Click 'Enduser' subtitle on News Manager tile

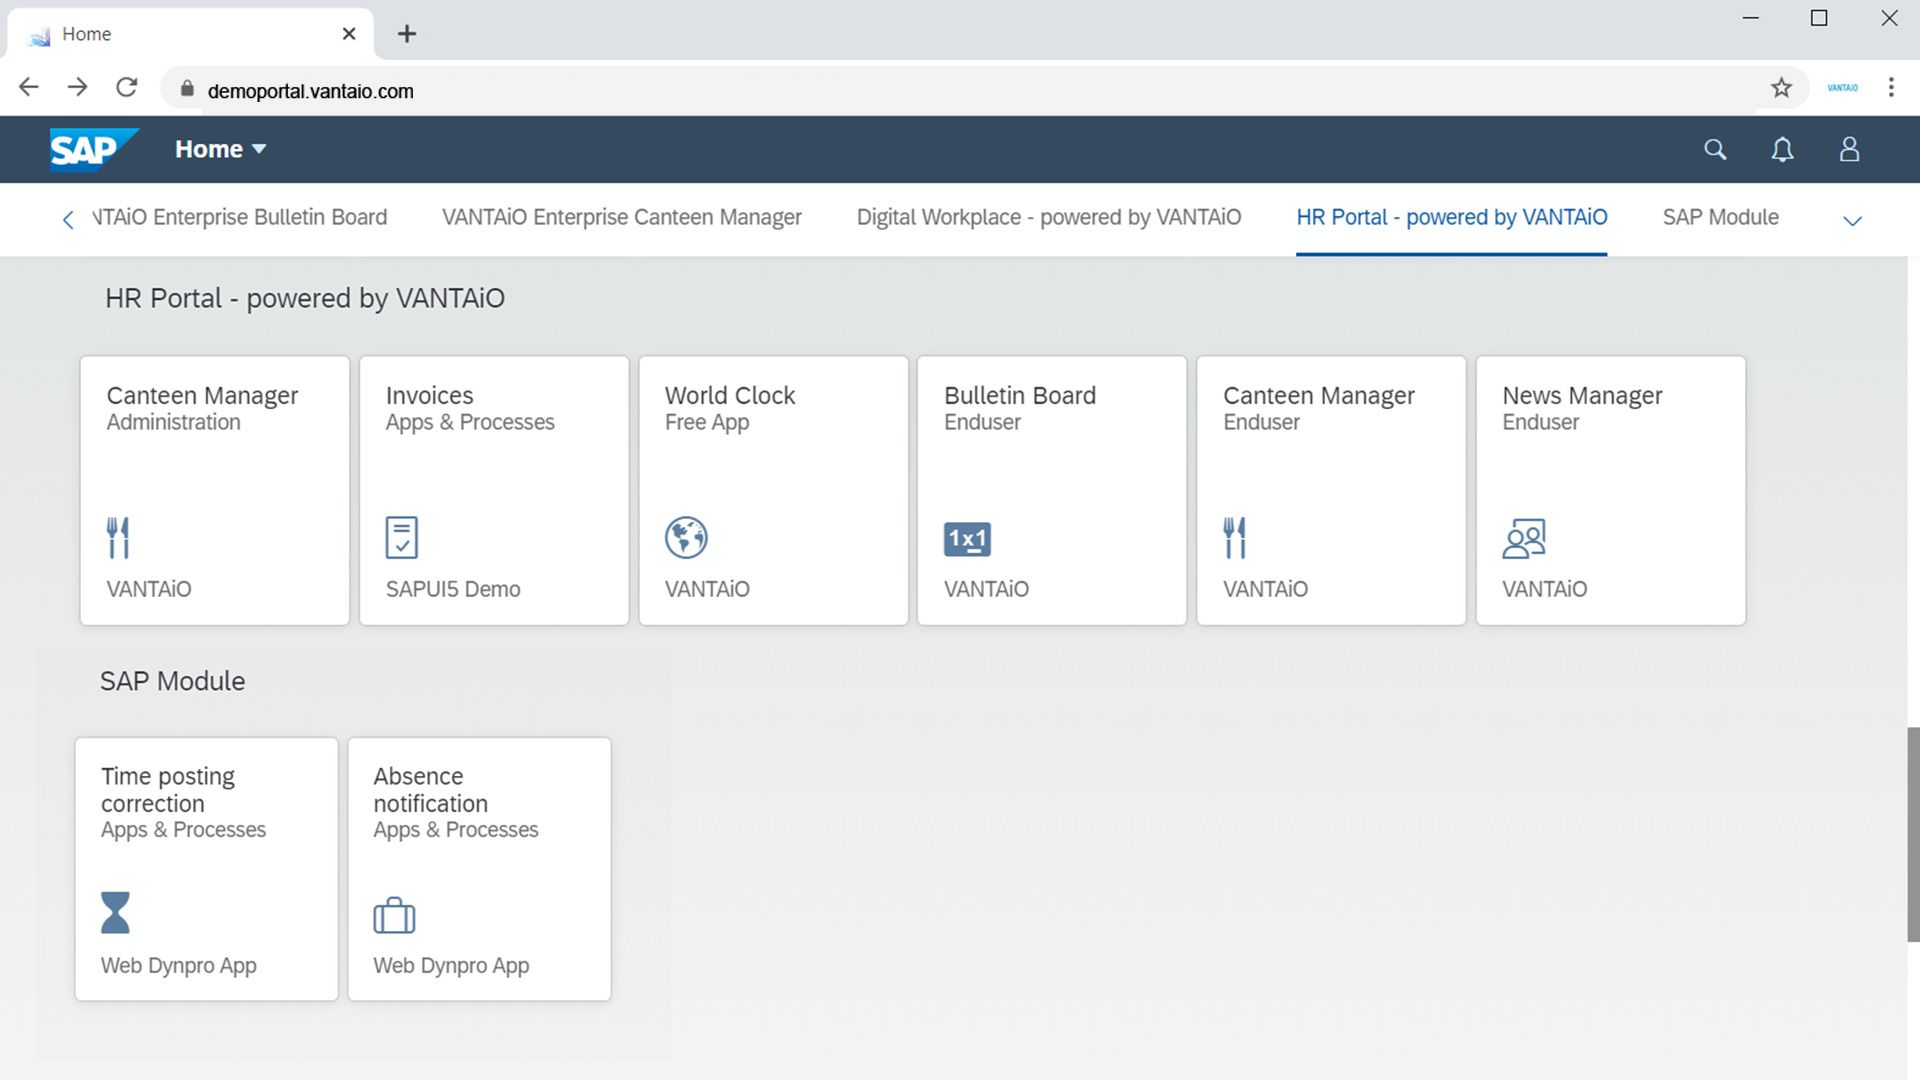[x=1540, y=422]
